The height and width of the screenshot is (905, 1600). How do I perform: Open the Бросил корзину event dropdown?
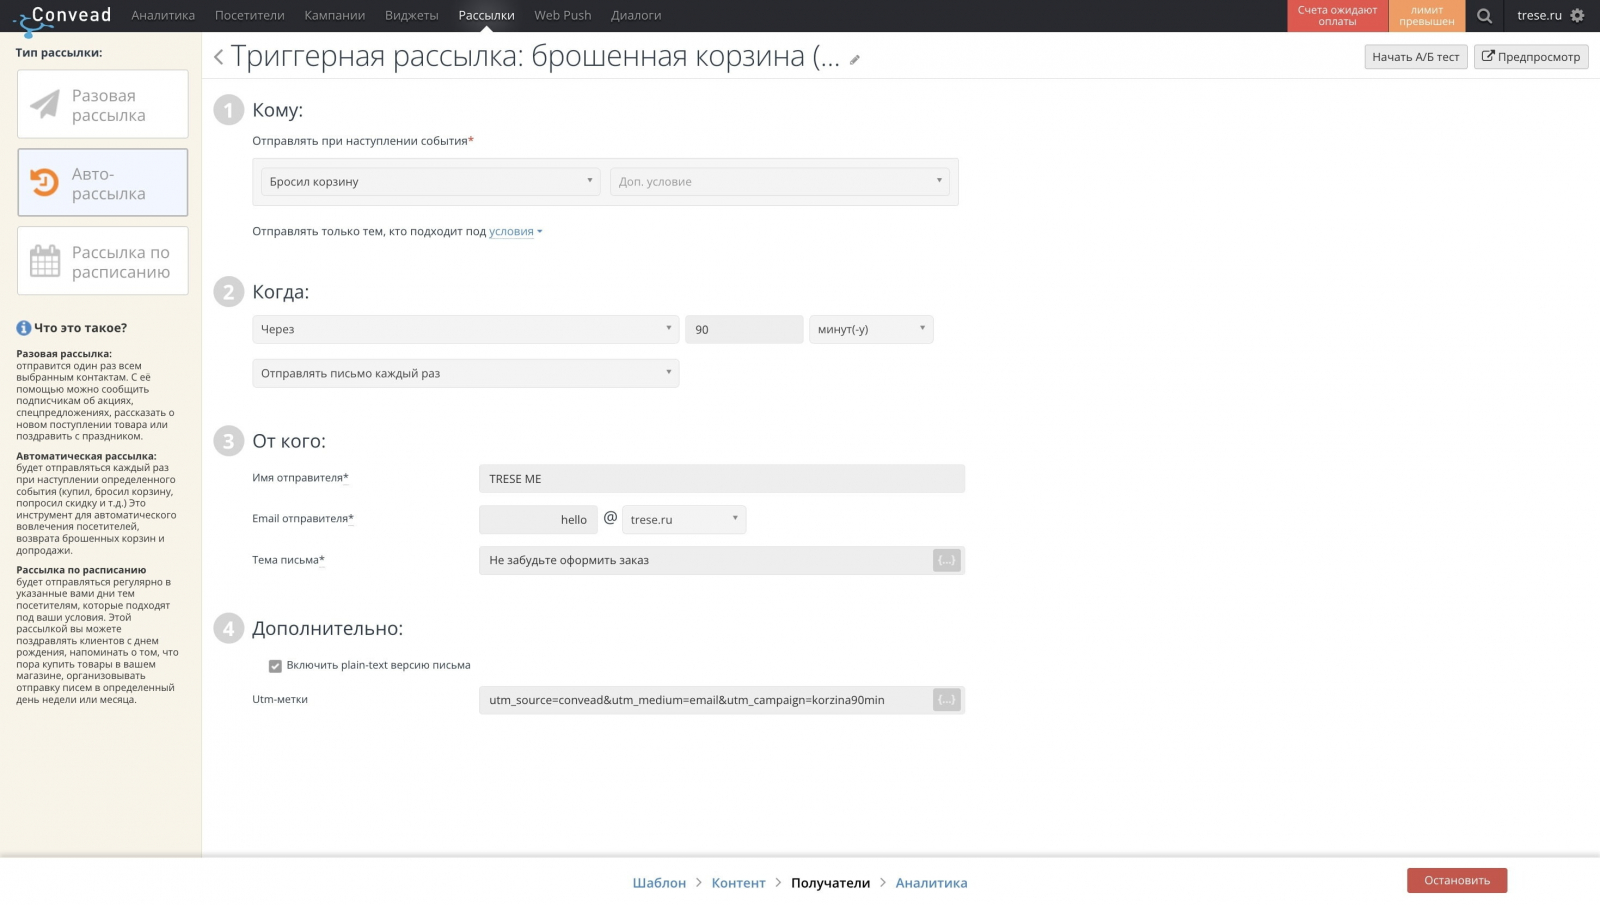(430, 182)
